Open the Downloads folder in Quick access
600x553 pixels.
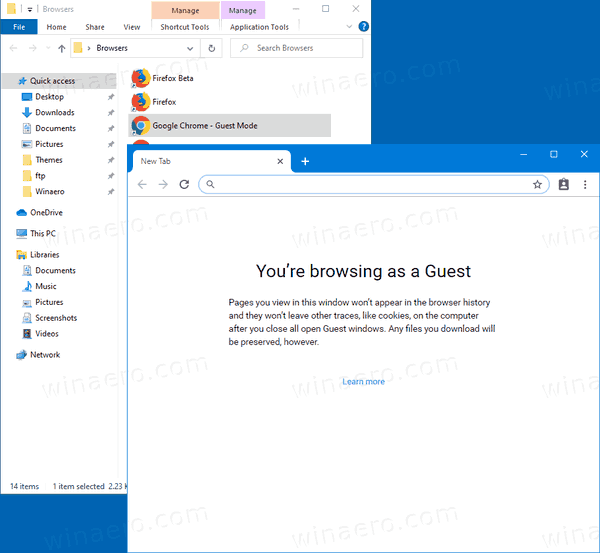55,113
